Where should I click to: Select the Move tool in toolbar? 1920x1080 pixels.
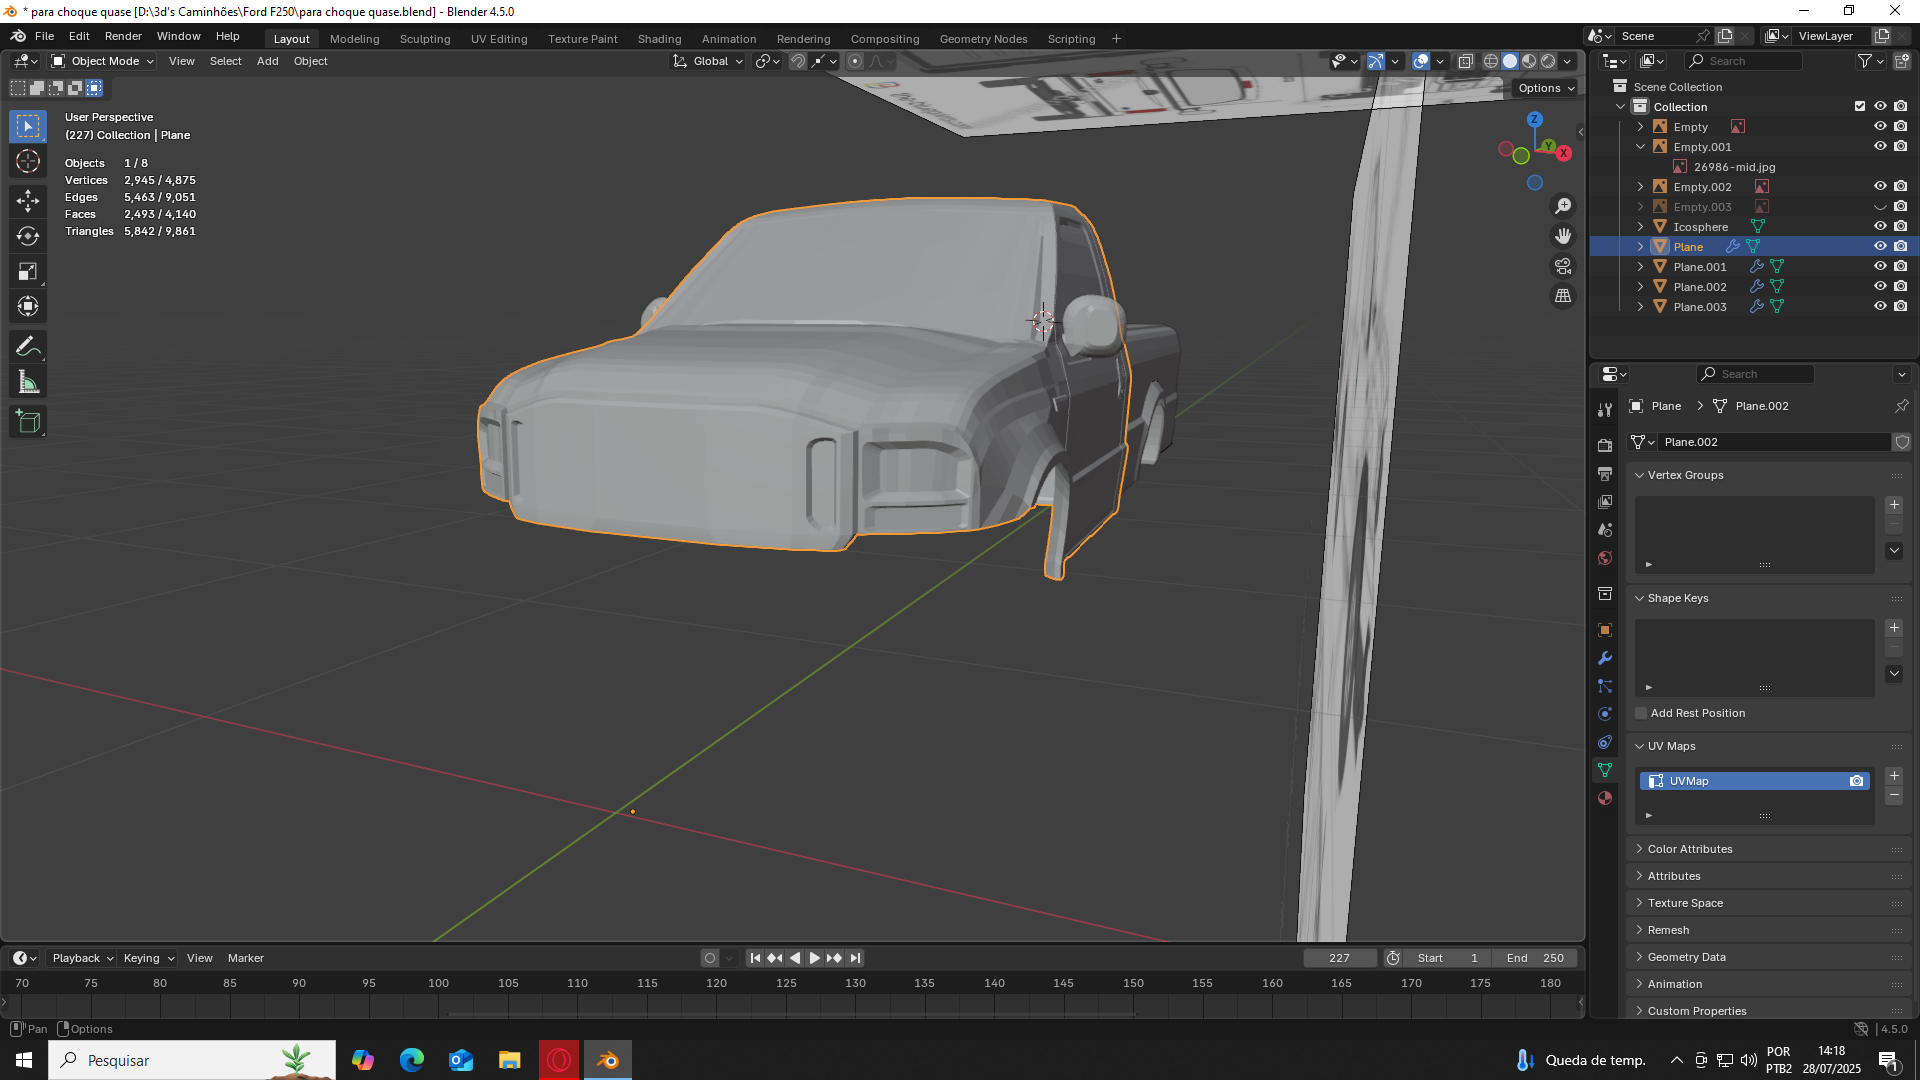click(28, 200)
